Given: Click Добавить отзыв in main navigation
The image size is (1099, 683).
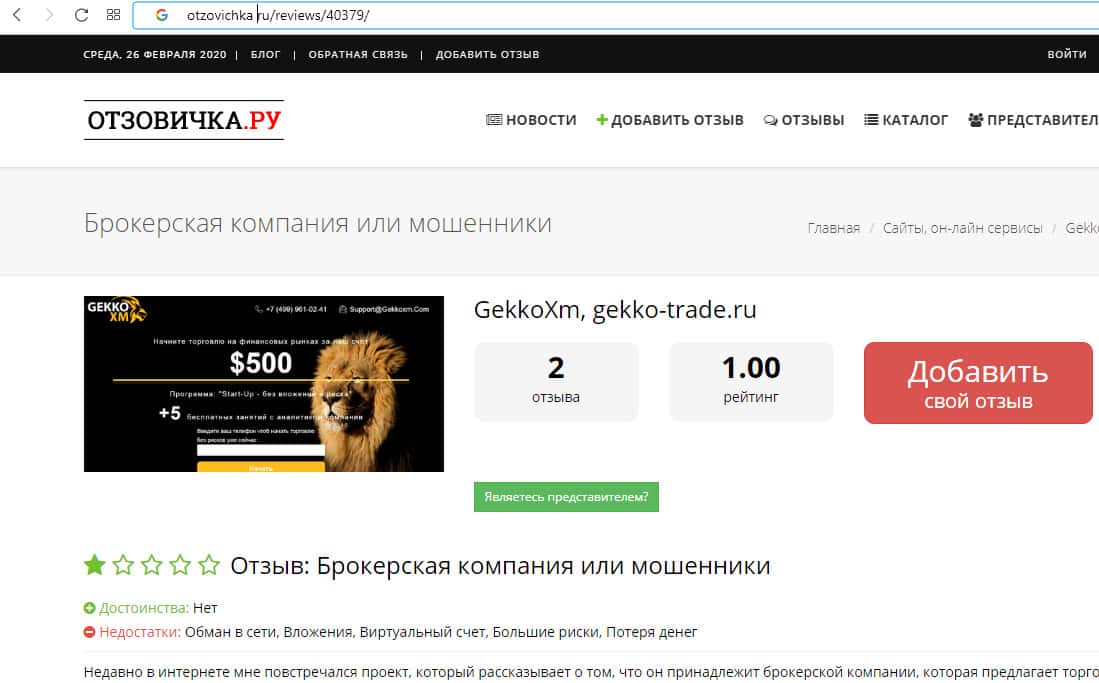Looking at the screenshot, I should coord(670,120).
